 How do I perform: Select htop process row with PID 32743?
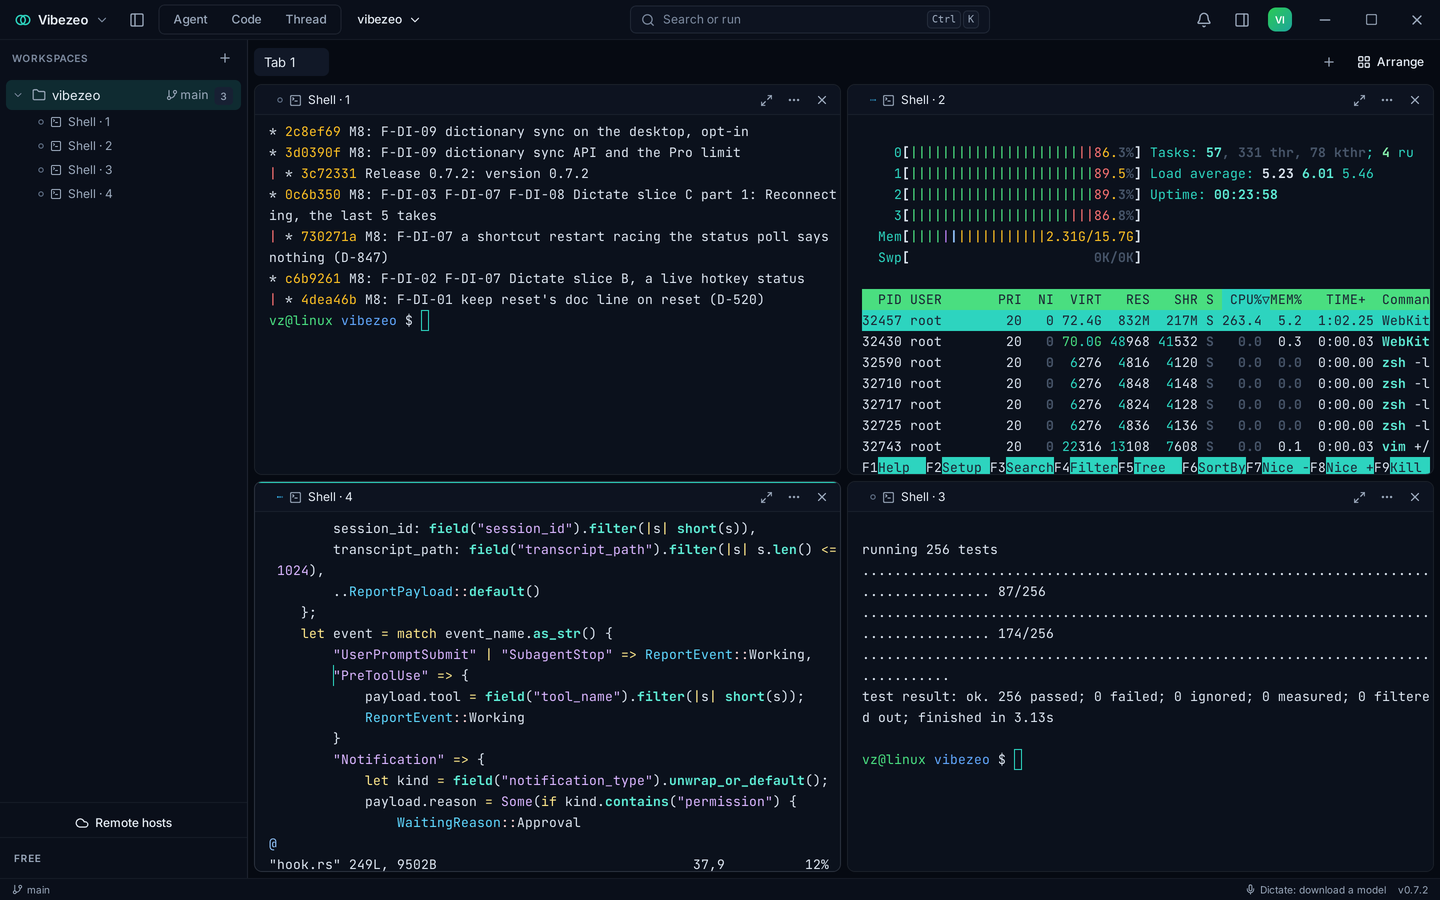[1146, 447]
